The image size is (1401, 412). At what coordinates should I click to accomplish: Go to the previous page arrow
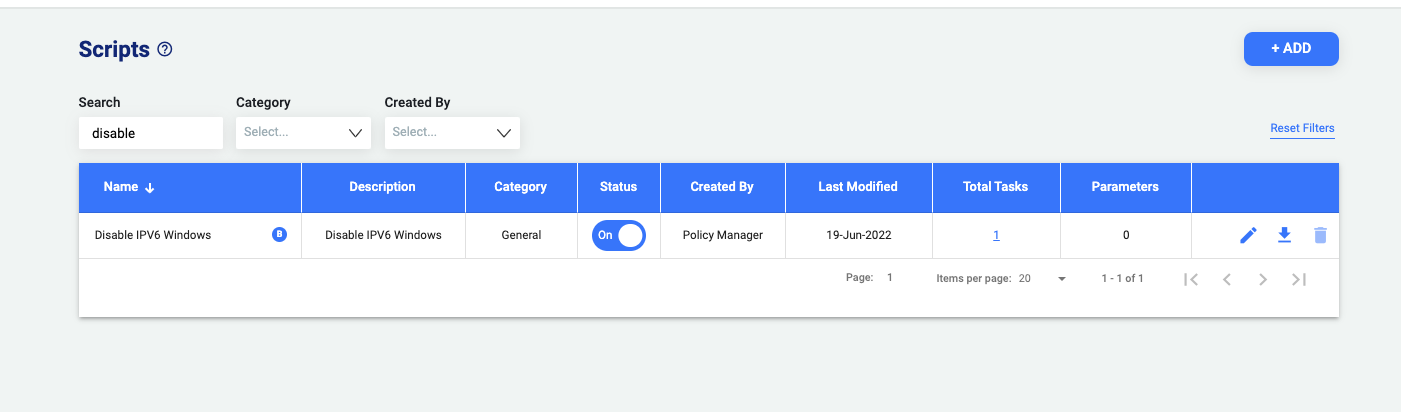coord(1227,280)
